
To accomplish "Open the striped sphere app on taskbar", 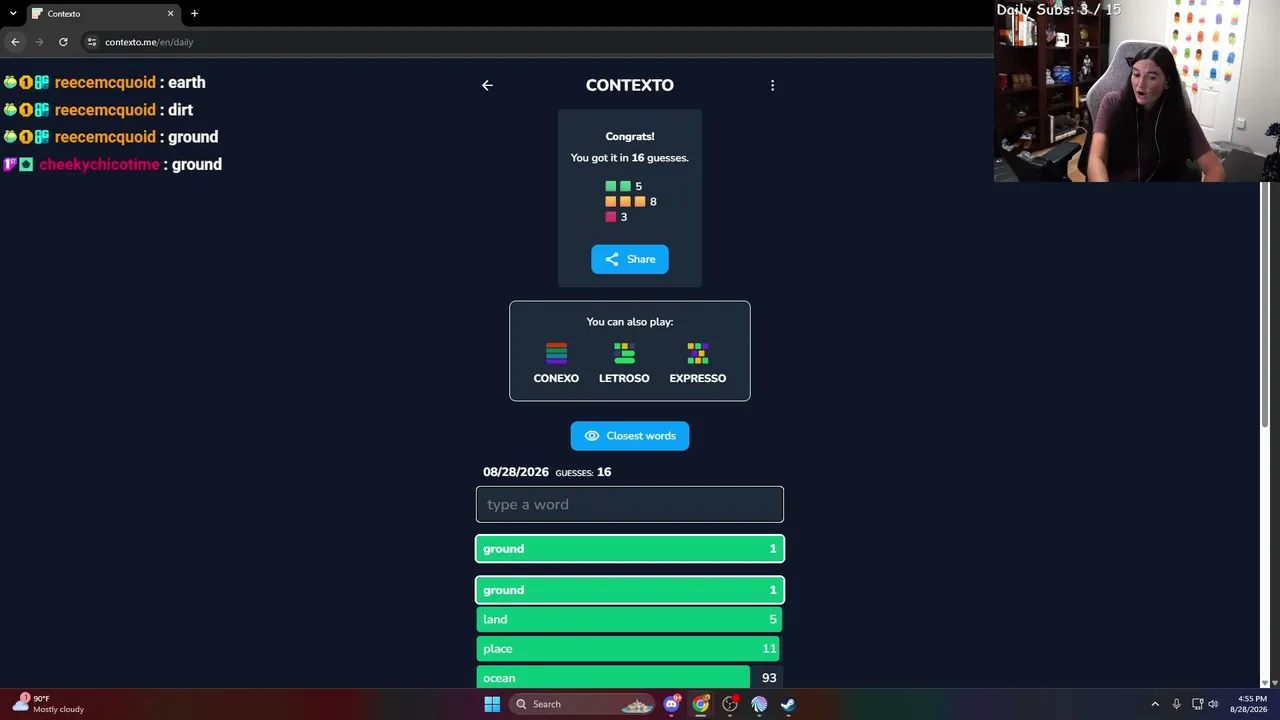I will click(x=759, y=704).
